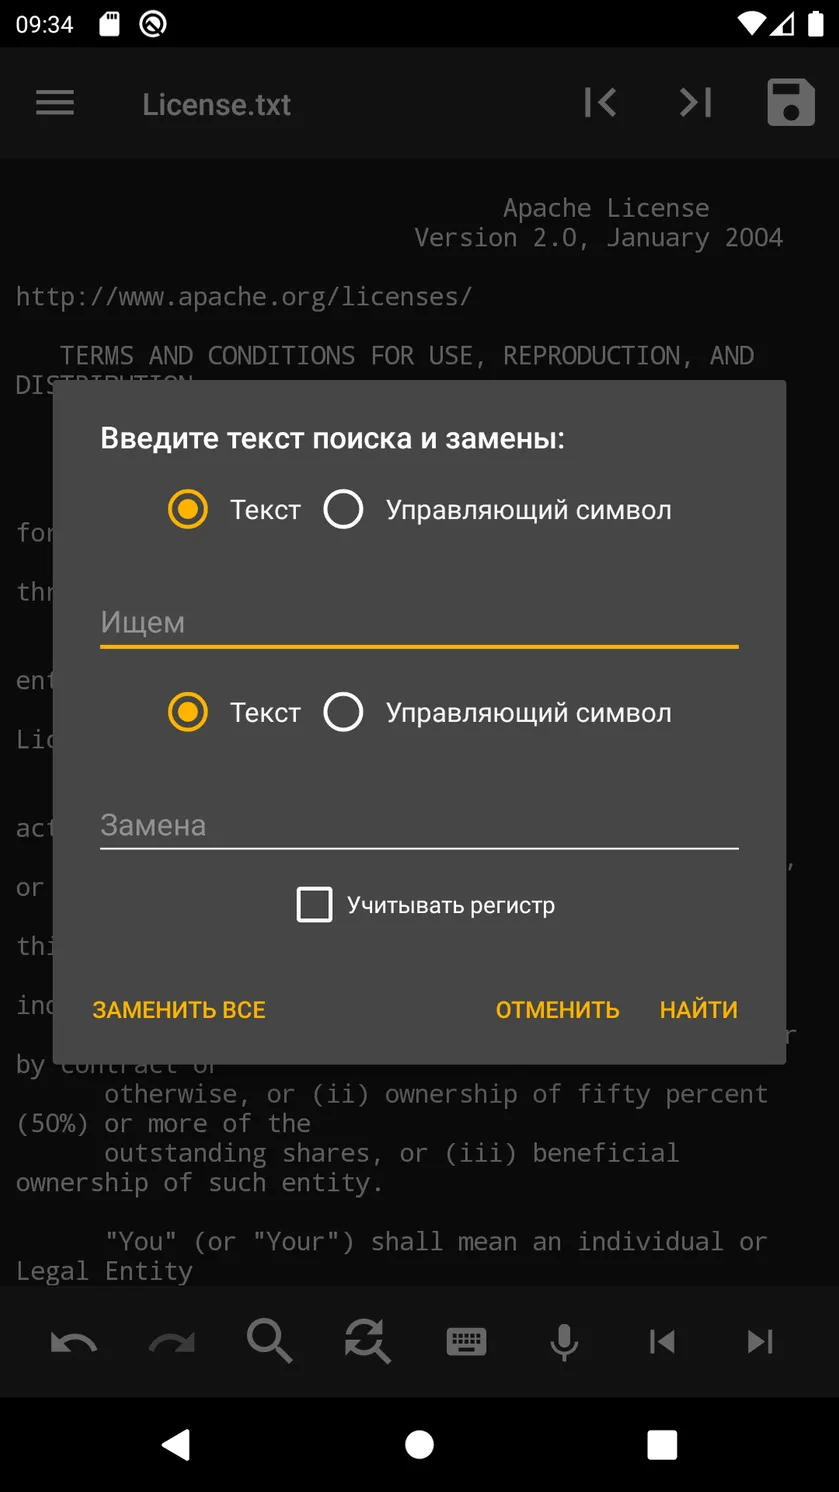
Task: Focus the Замена replacement input field
Action: [419, 825]
